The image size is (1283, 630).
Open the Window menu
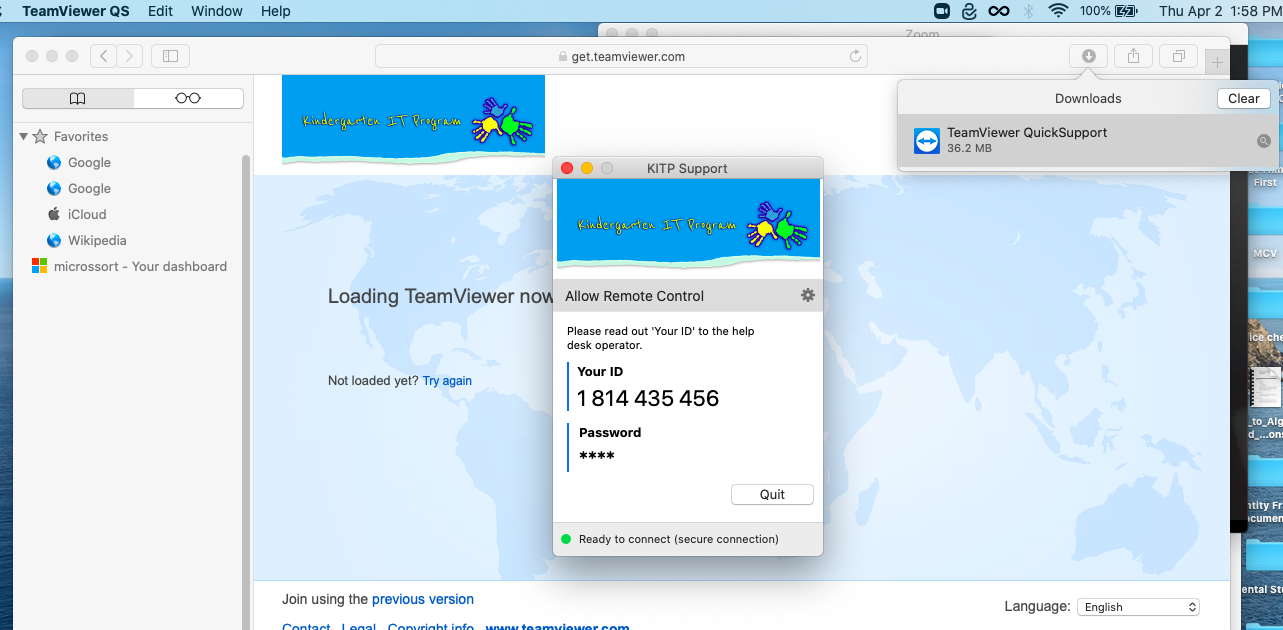217,11
